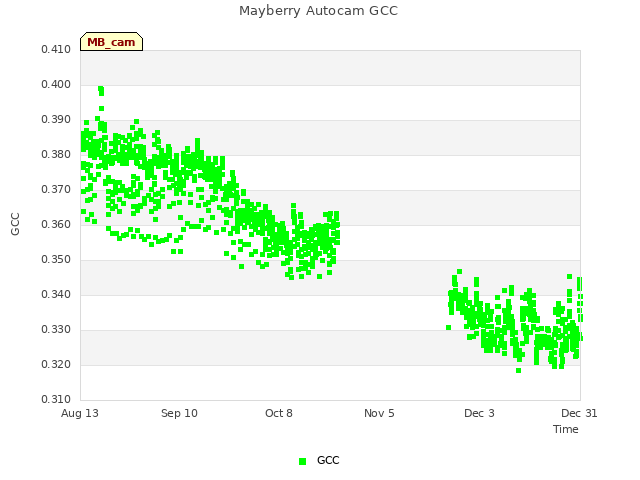This screenshot has height=480, width=640.
Task: Click the 0.340 y-axis value
Action: click(56, 295)
